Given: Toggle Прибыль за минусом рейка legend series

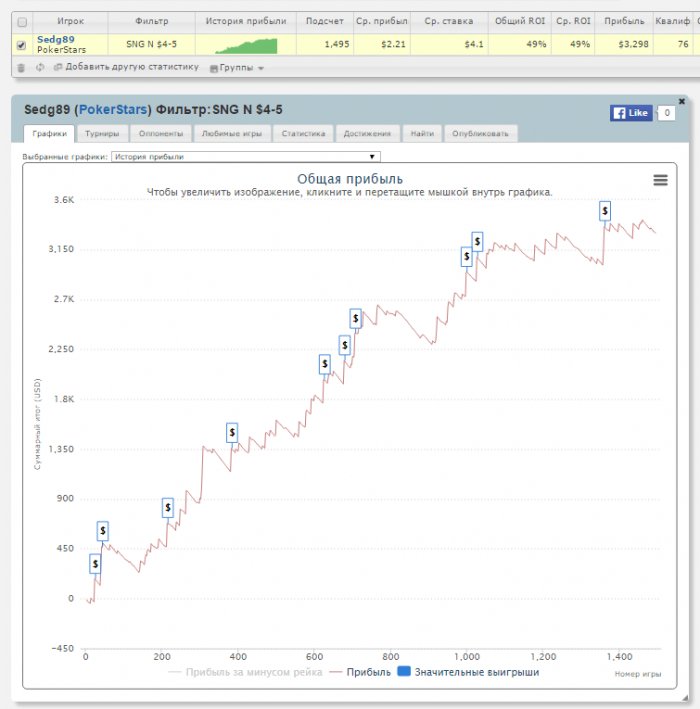Looking at the screenshot, I should point(245,672).
